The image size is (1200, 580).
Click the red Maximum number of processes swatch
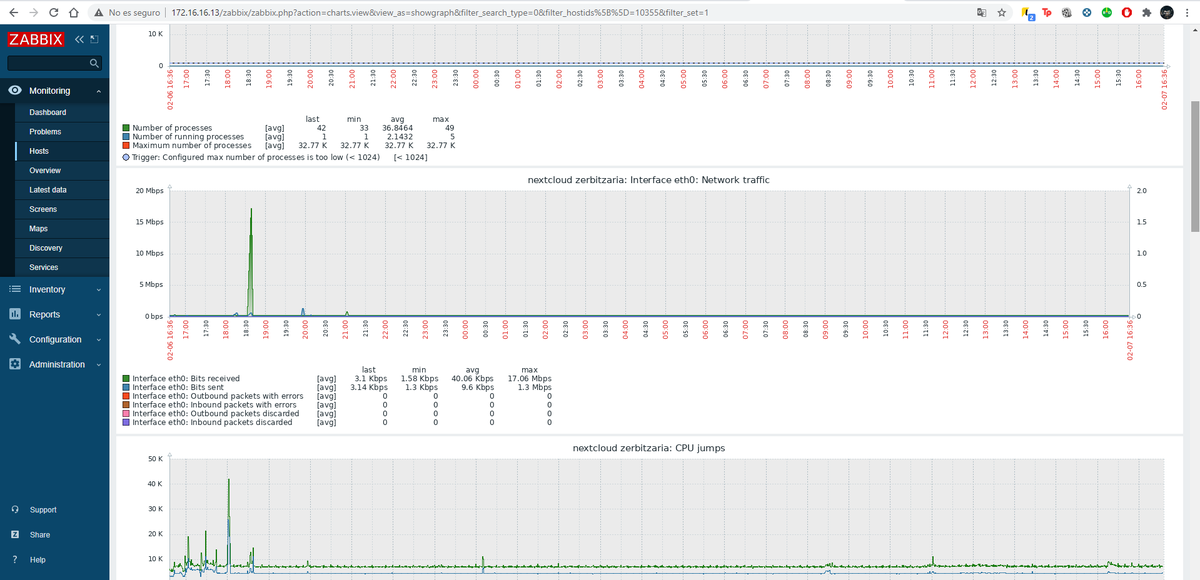125,145
